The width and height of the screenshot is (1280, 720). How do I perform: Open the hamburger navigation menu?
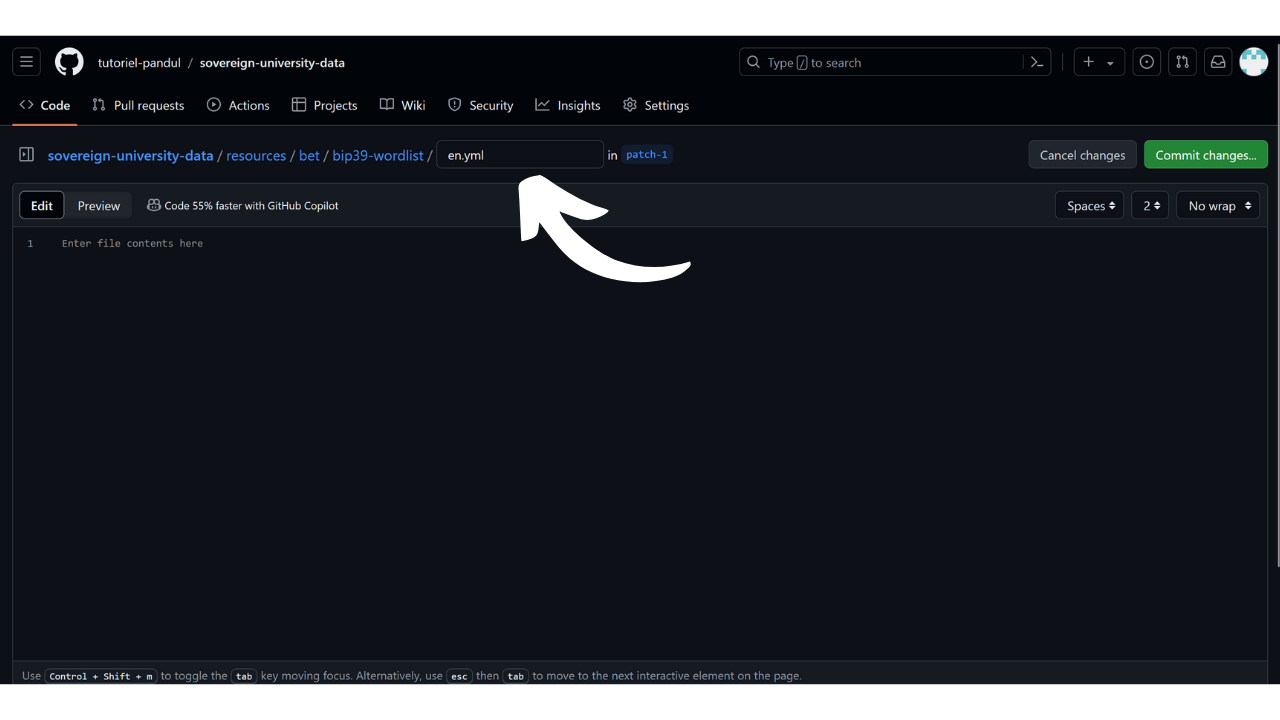pyautogui.click(x=27, y=62)
